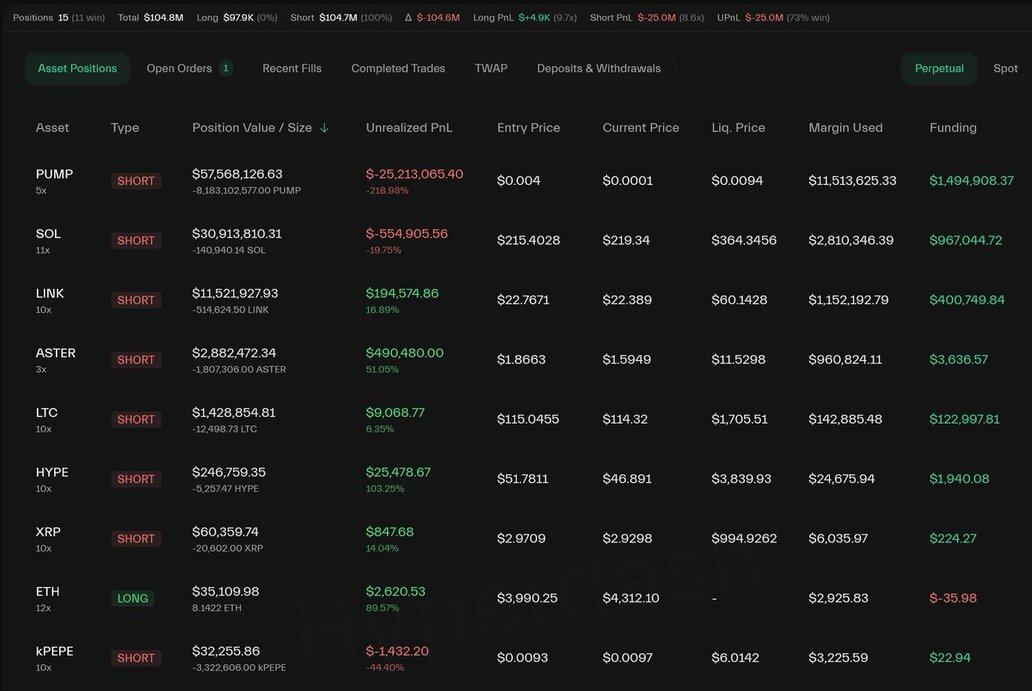Go to the Completed Trades tab
The width and height of the screenshot is (1032, 691).
[x=398, y=68]
